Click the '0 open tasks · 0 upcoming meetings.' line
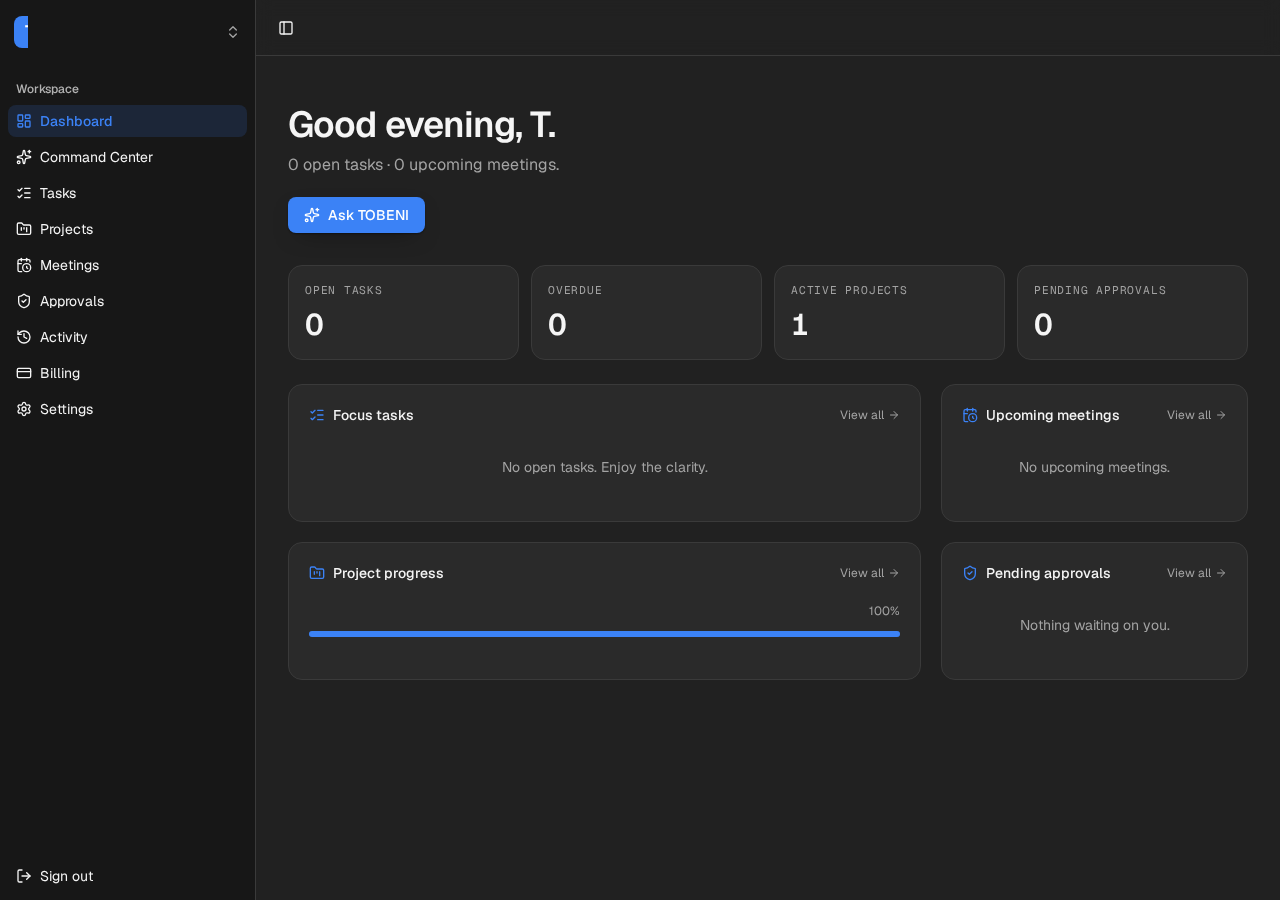 [x=424, y=164]
